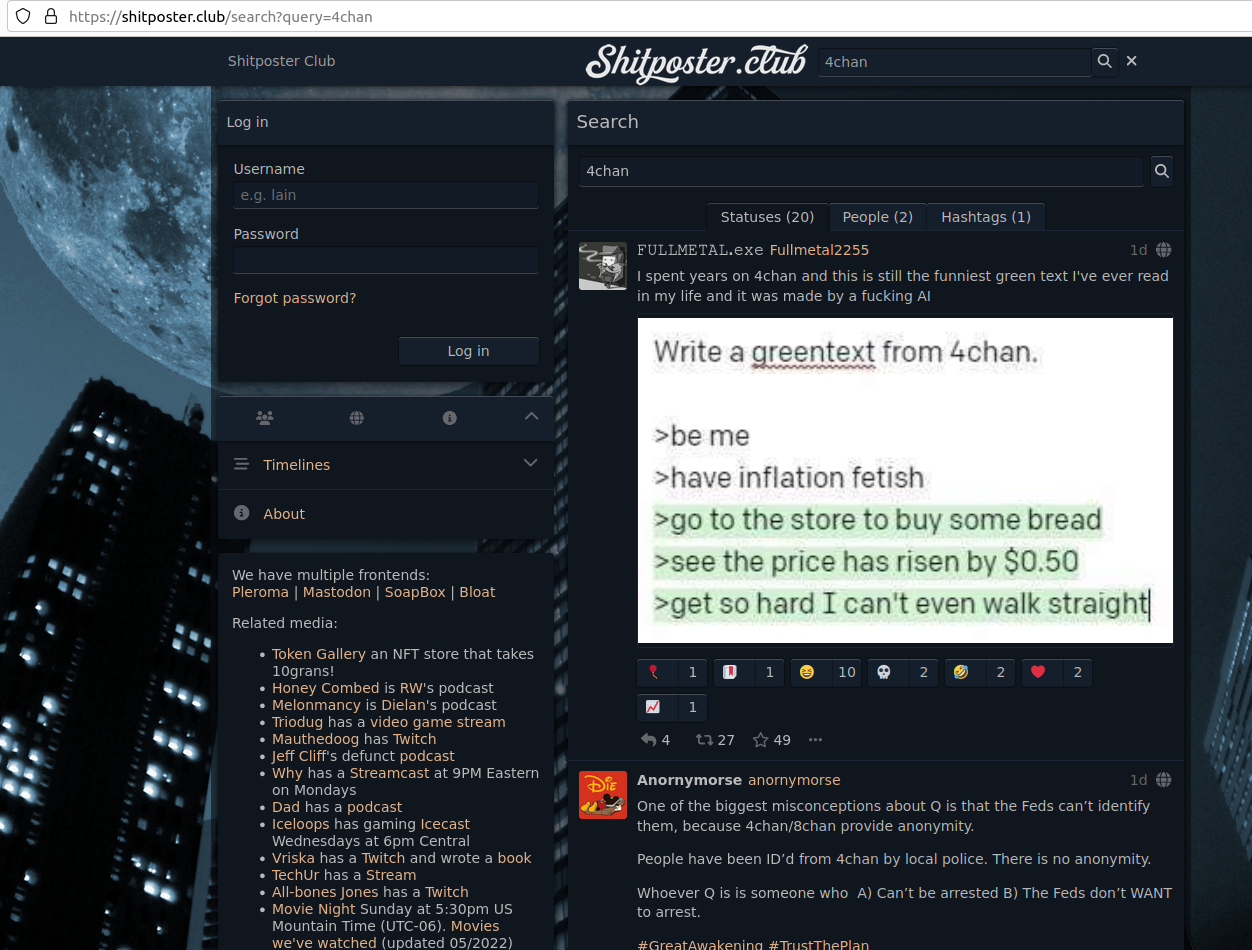The width and height of the screenshot is (1252, 950).
Task: Open the globe federated timeline icon
Action: 357,417
